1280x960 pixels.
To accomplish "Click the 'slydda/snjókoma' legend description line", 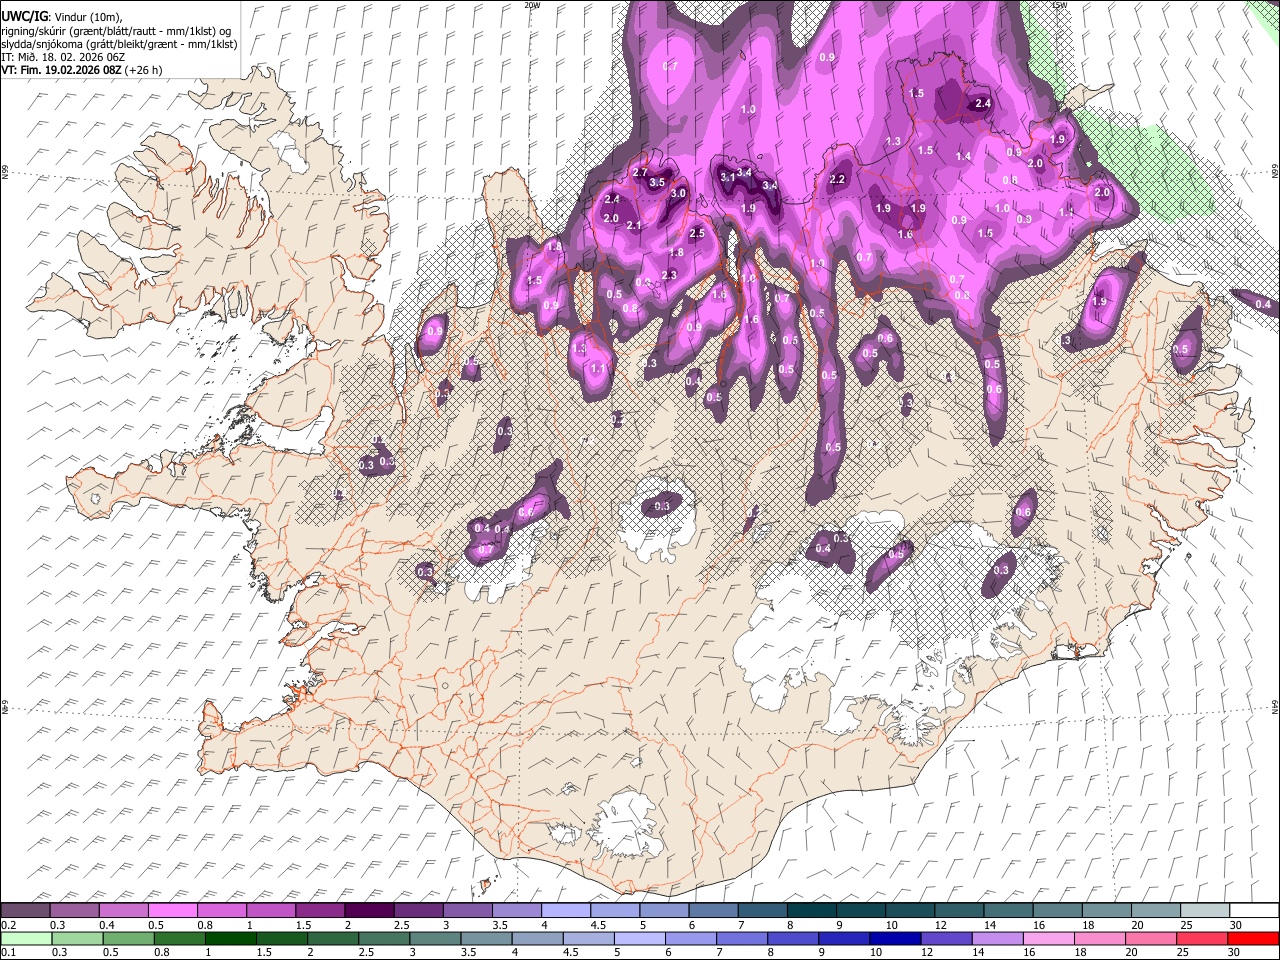I will click(x=119, y=44).
